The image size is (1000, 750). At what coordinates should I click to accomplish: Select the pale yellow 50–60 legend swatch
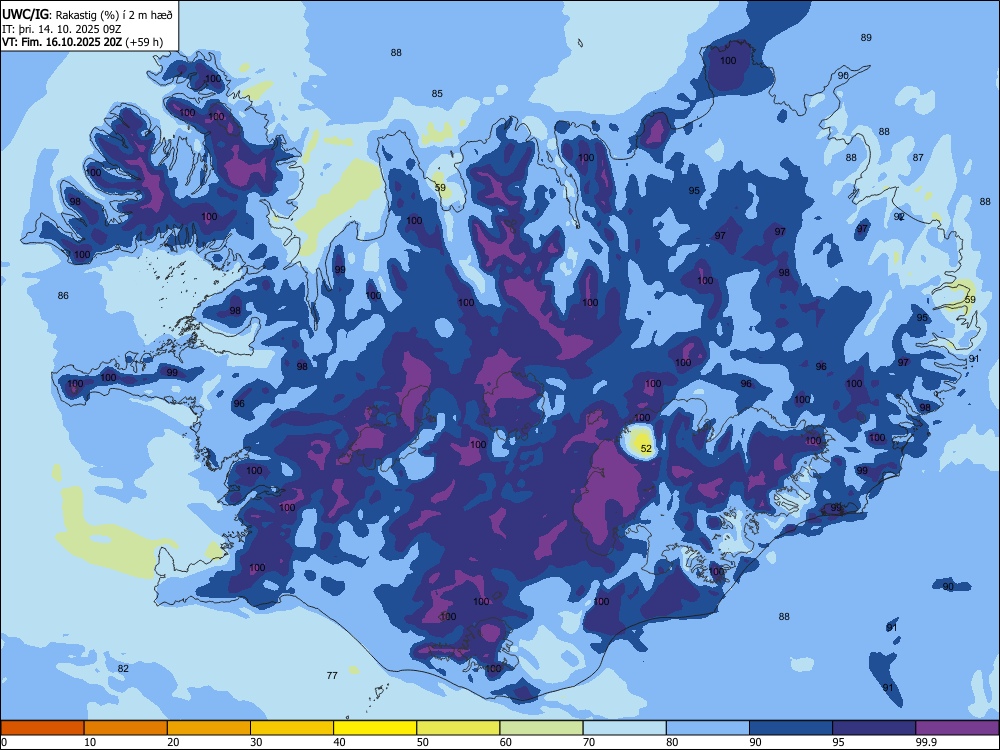coord(458,728)
